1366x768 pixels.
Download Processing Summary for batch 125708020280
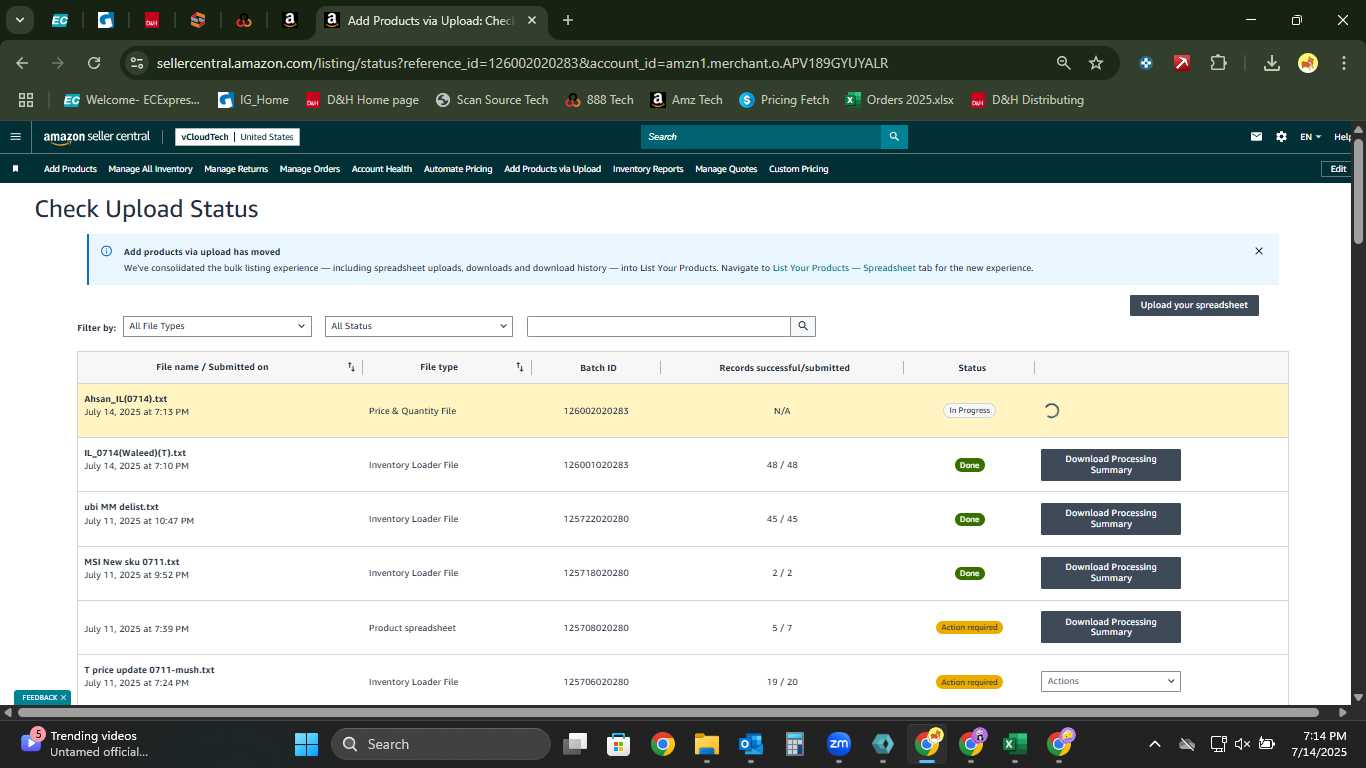1111,627
